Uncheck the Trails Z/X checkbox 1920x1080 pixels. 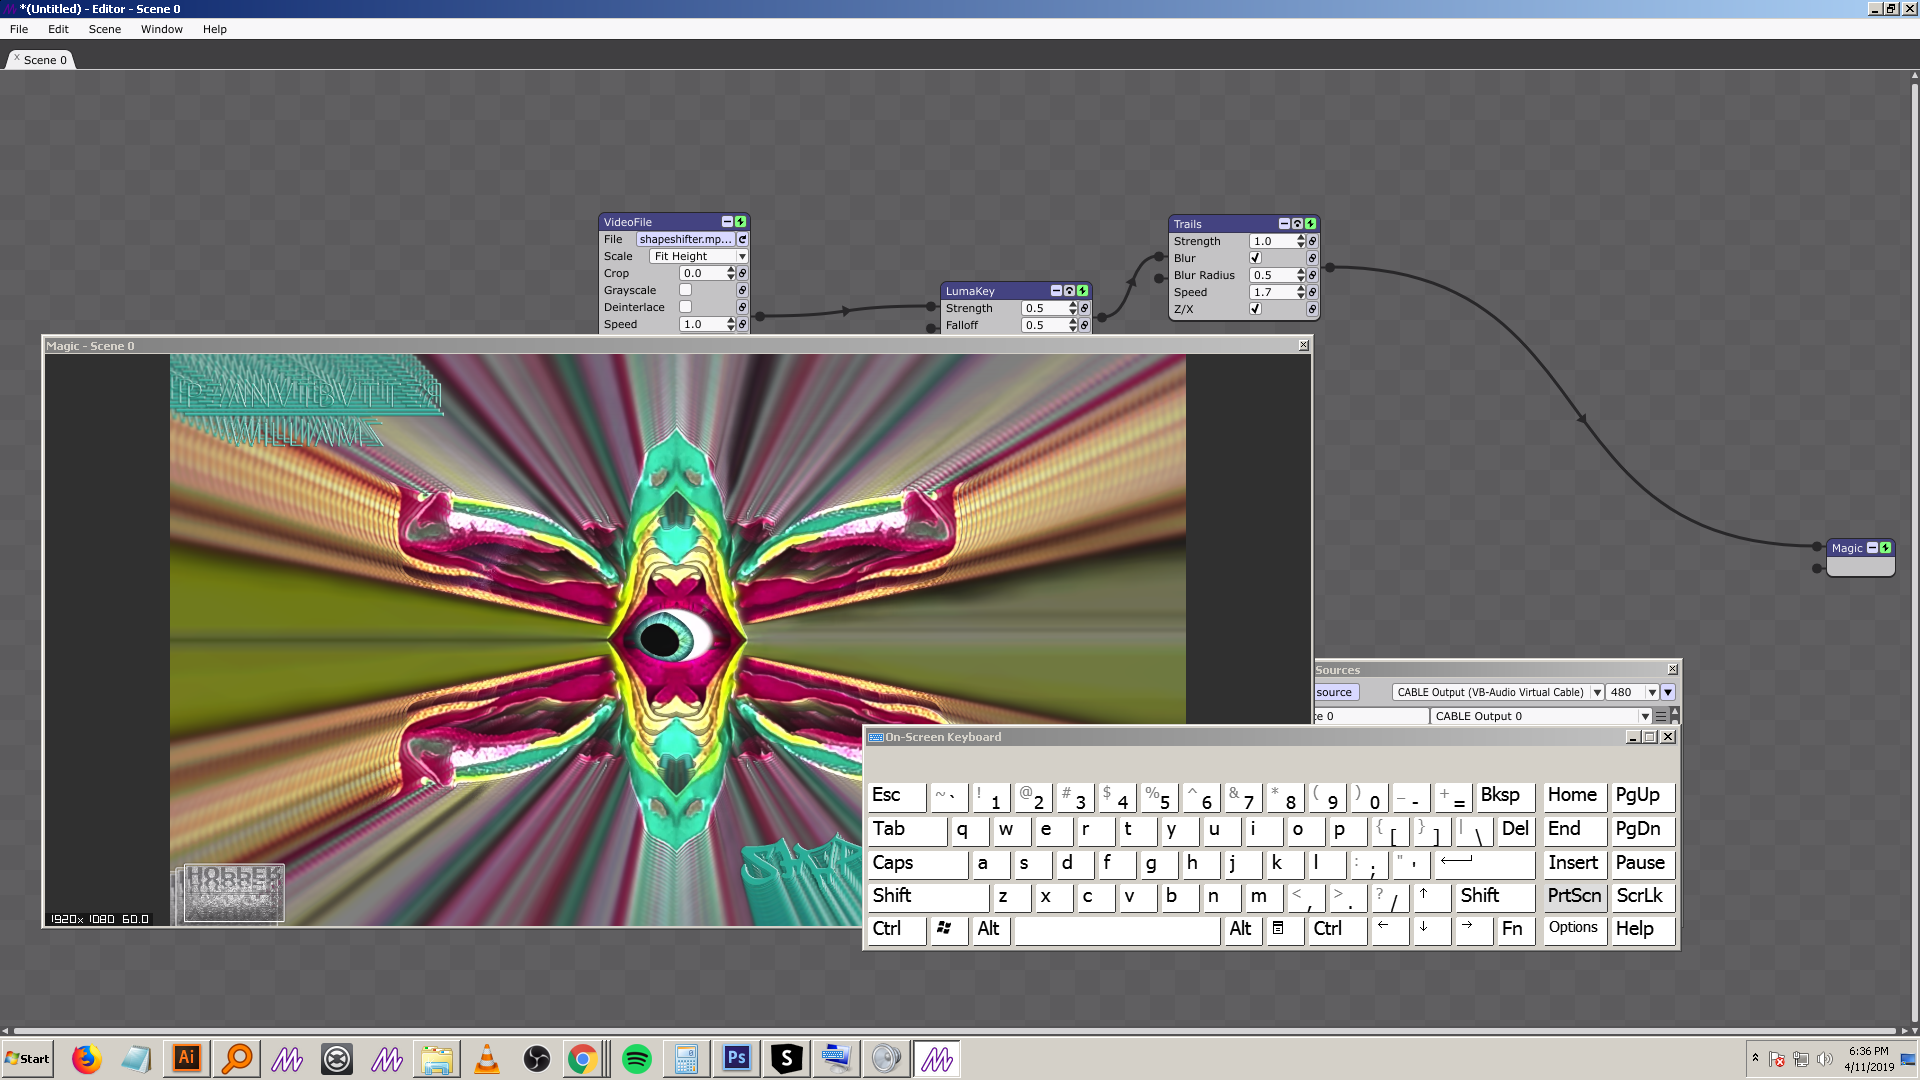click(1256, 310)
